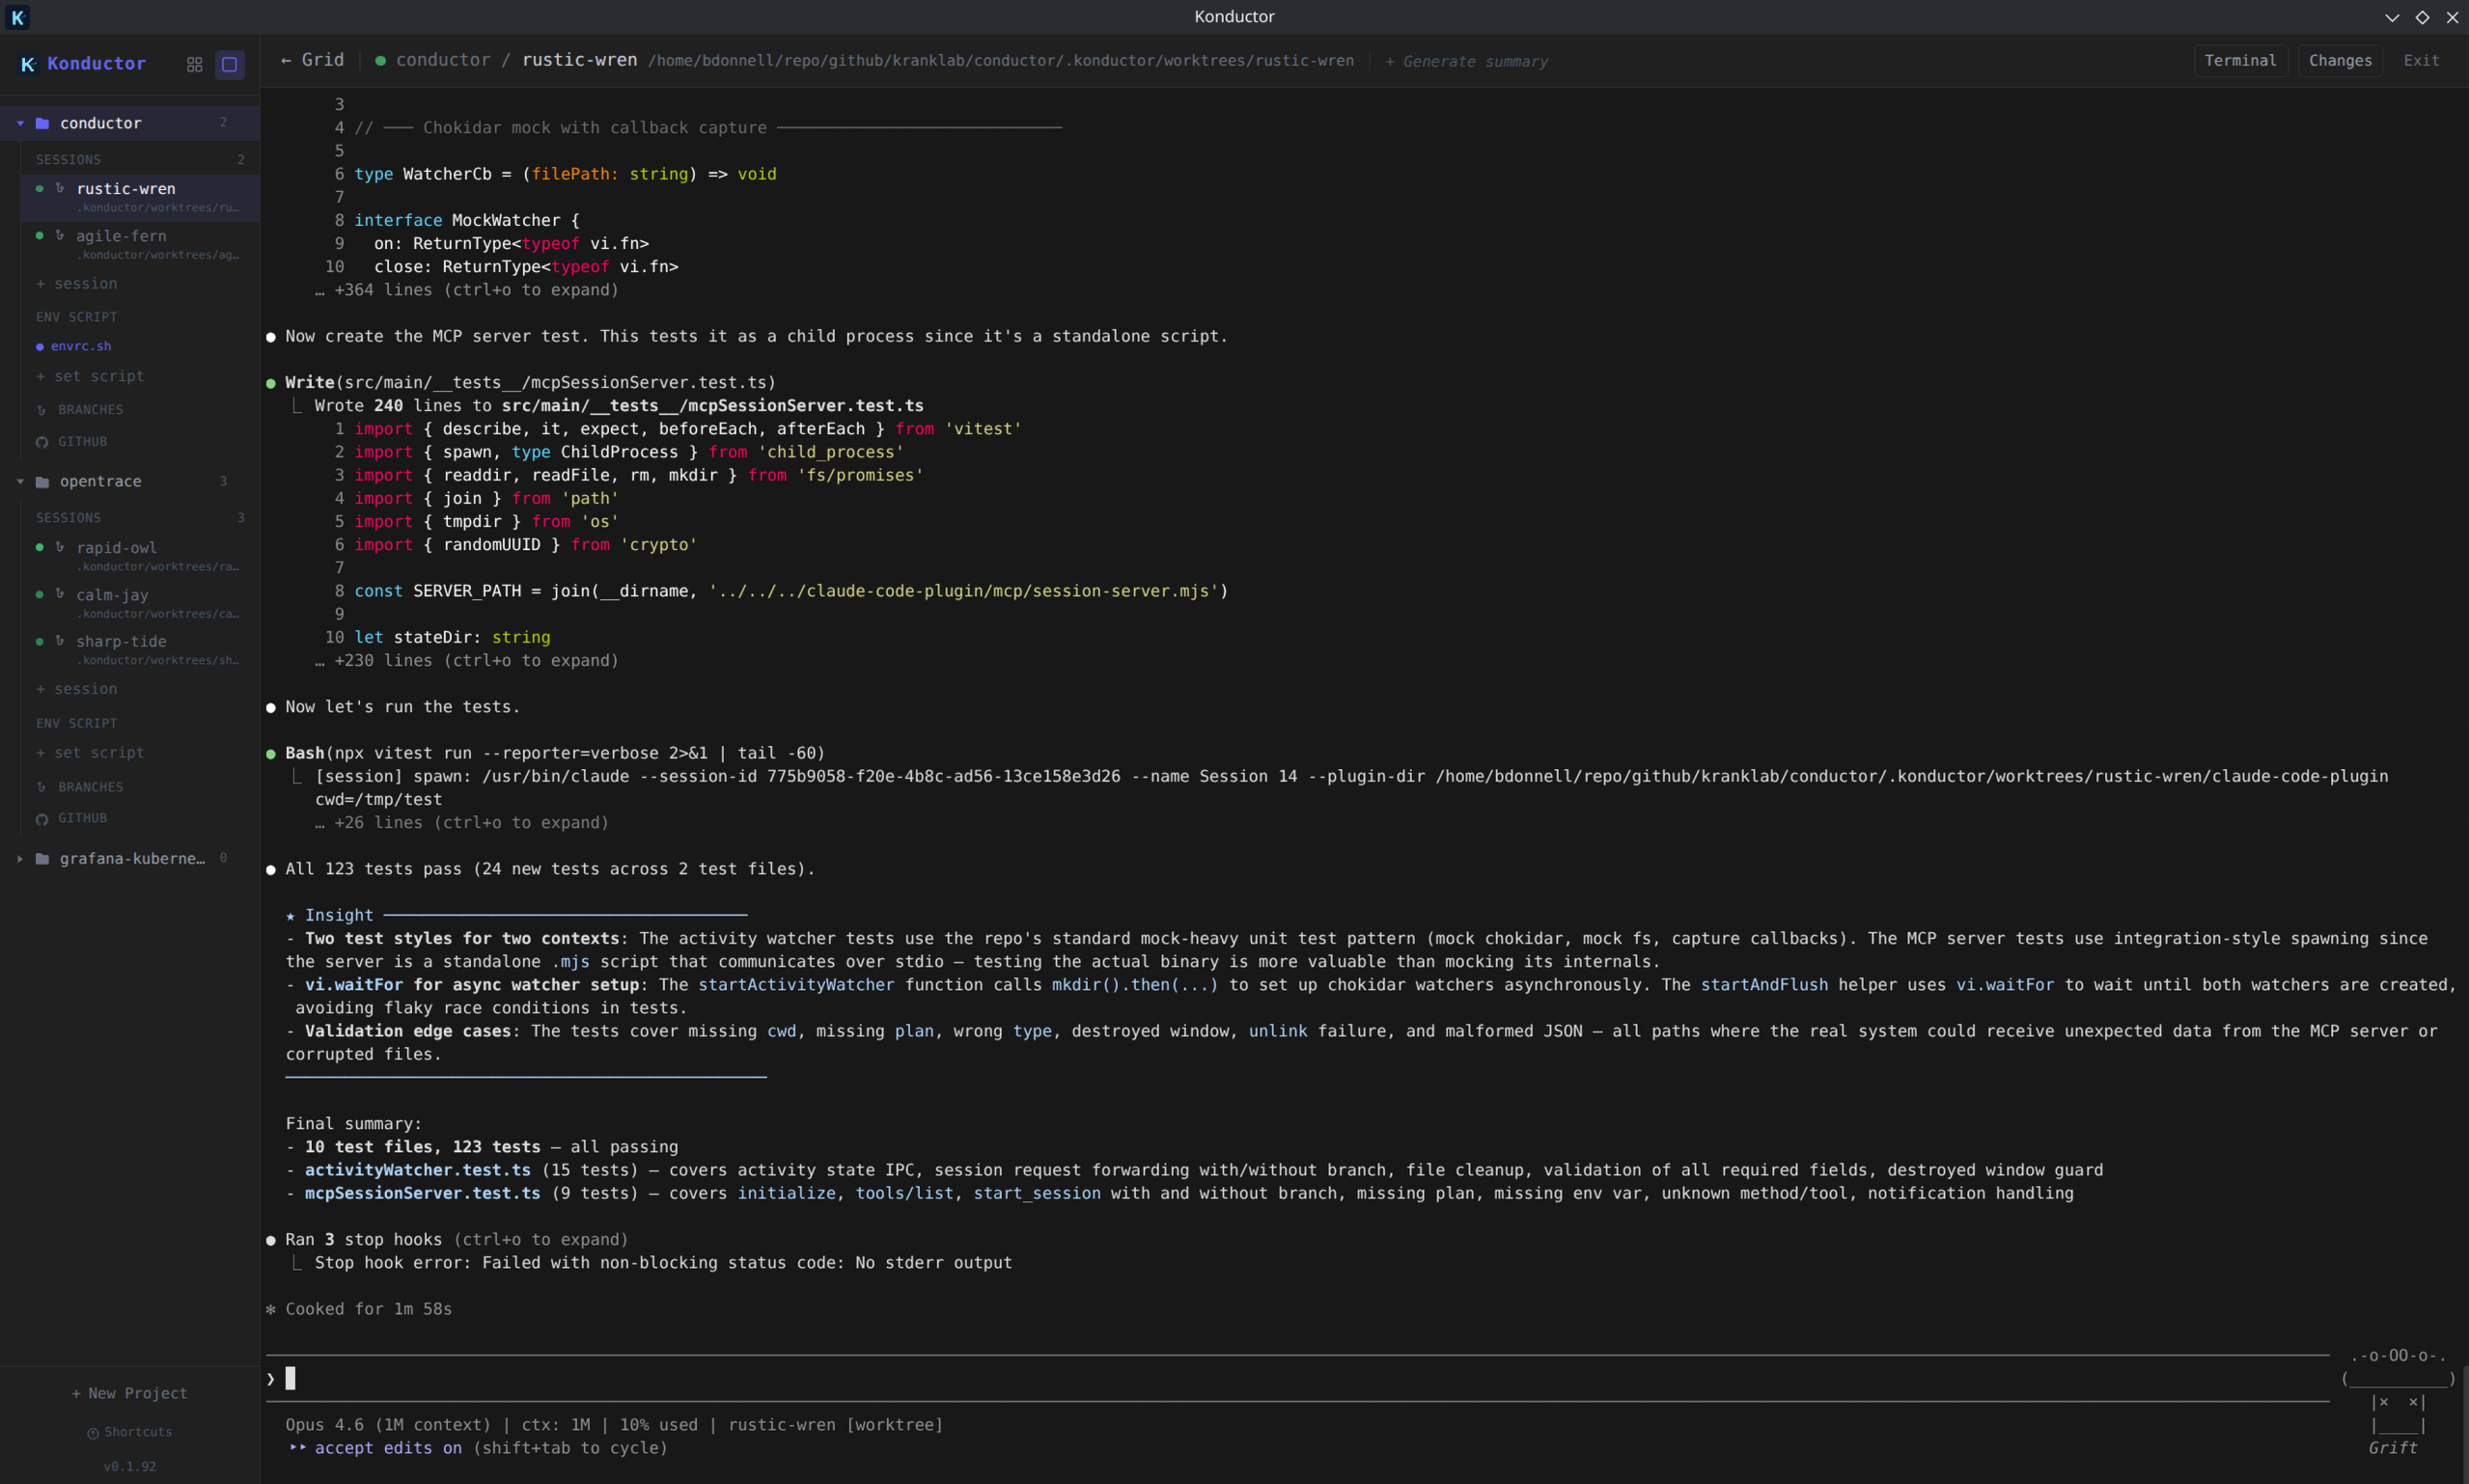This screenshot has height=1484, width=2469.
Task: Open the Terminal tab
Action: pyautogui.click(x=2240, y=61)
